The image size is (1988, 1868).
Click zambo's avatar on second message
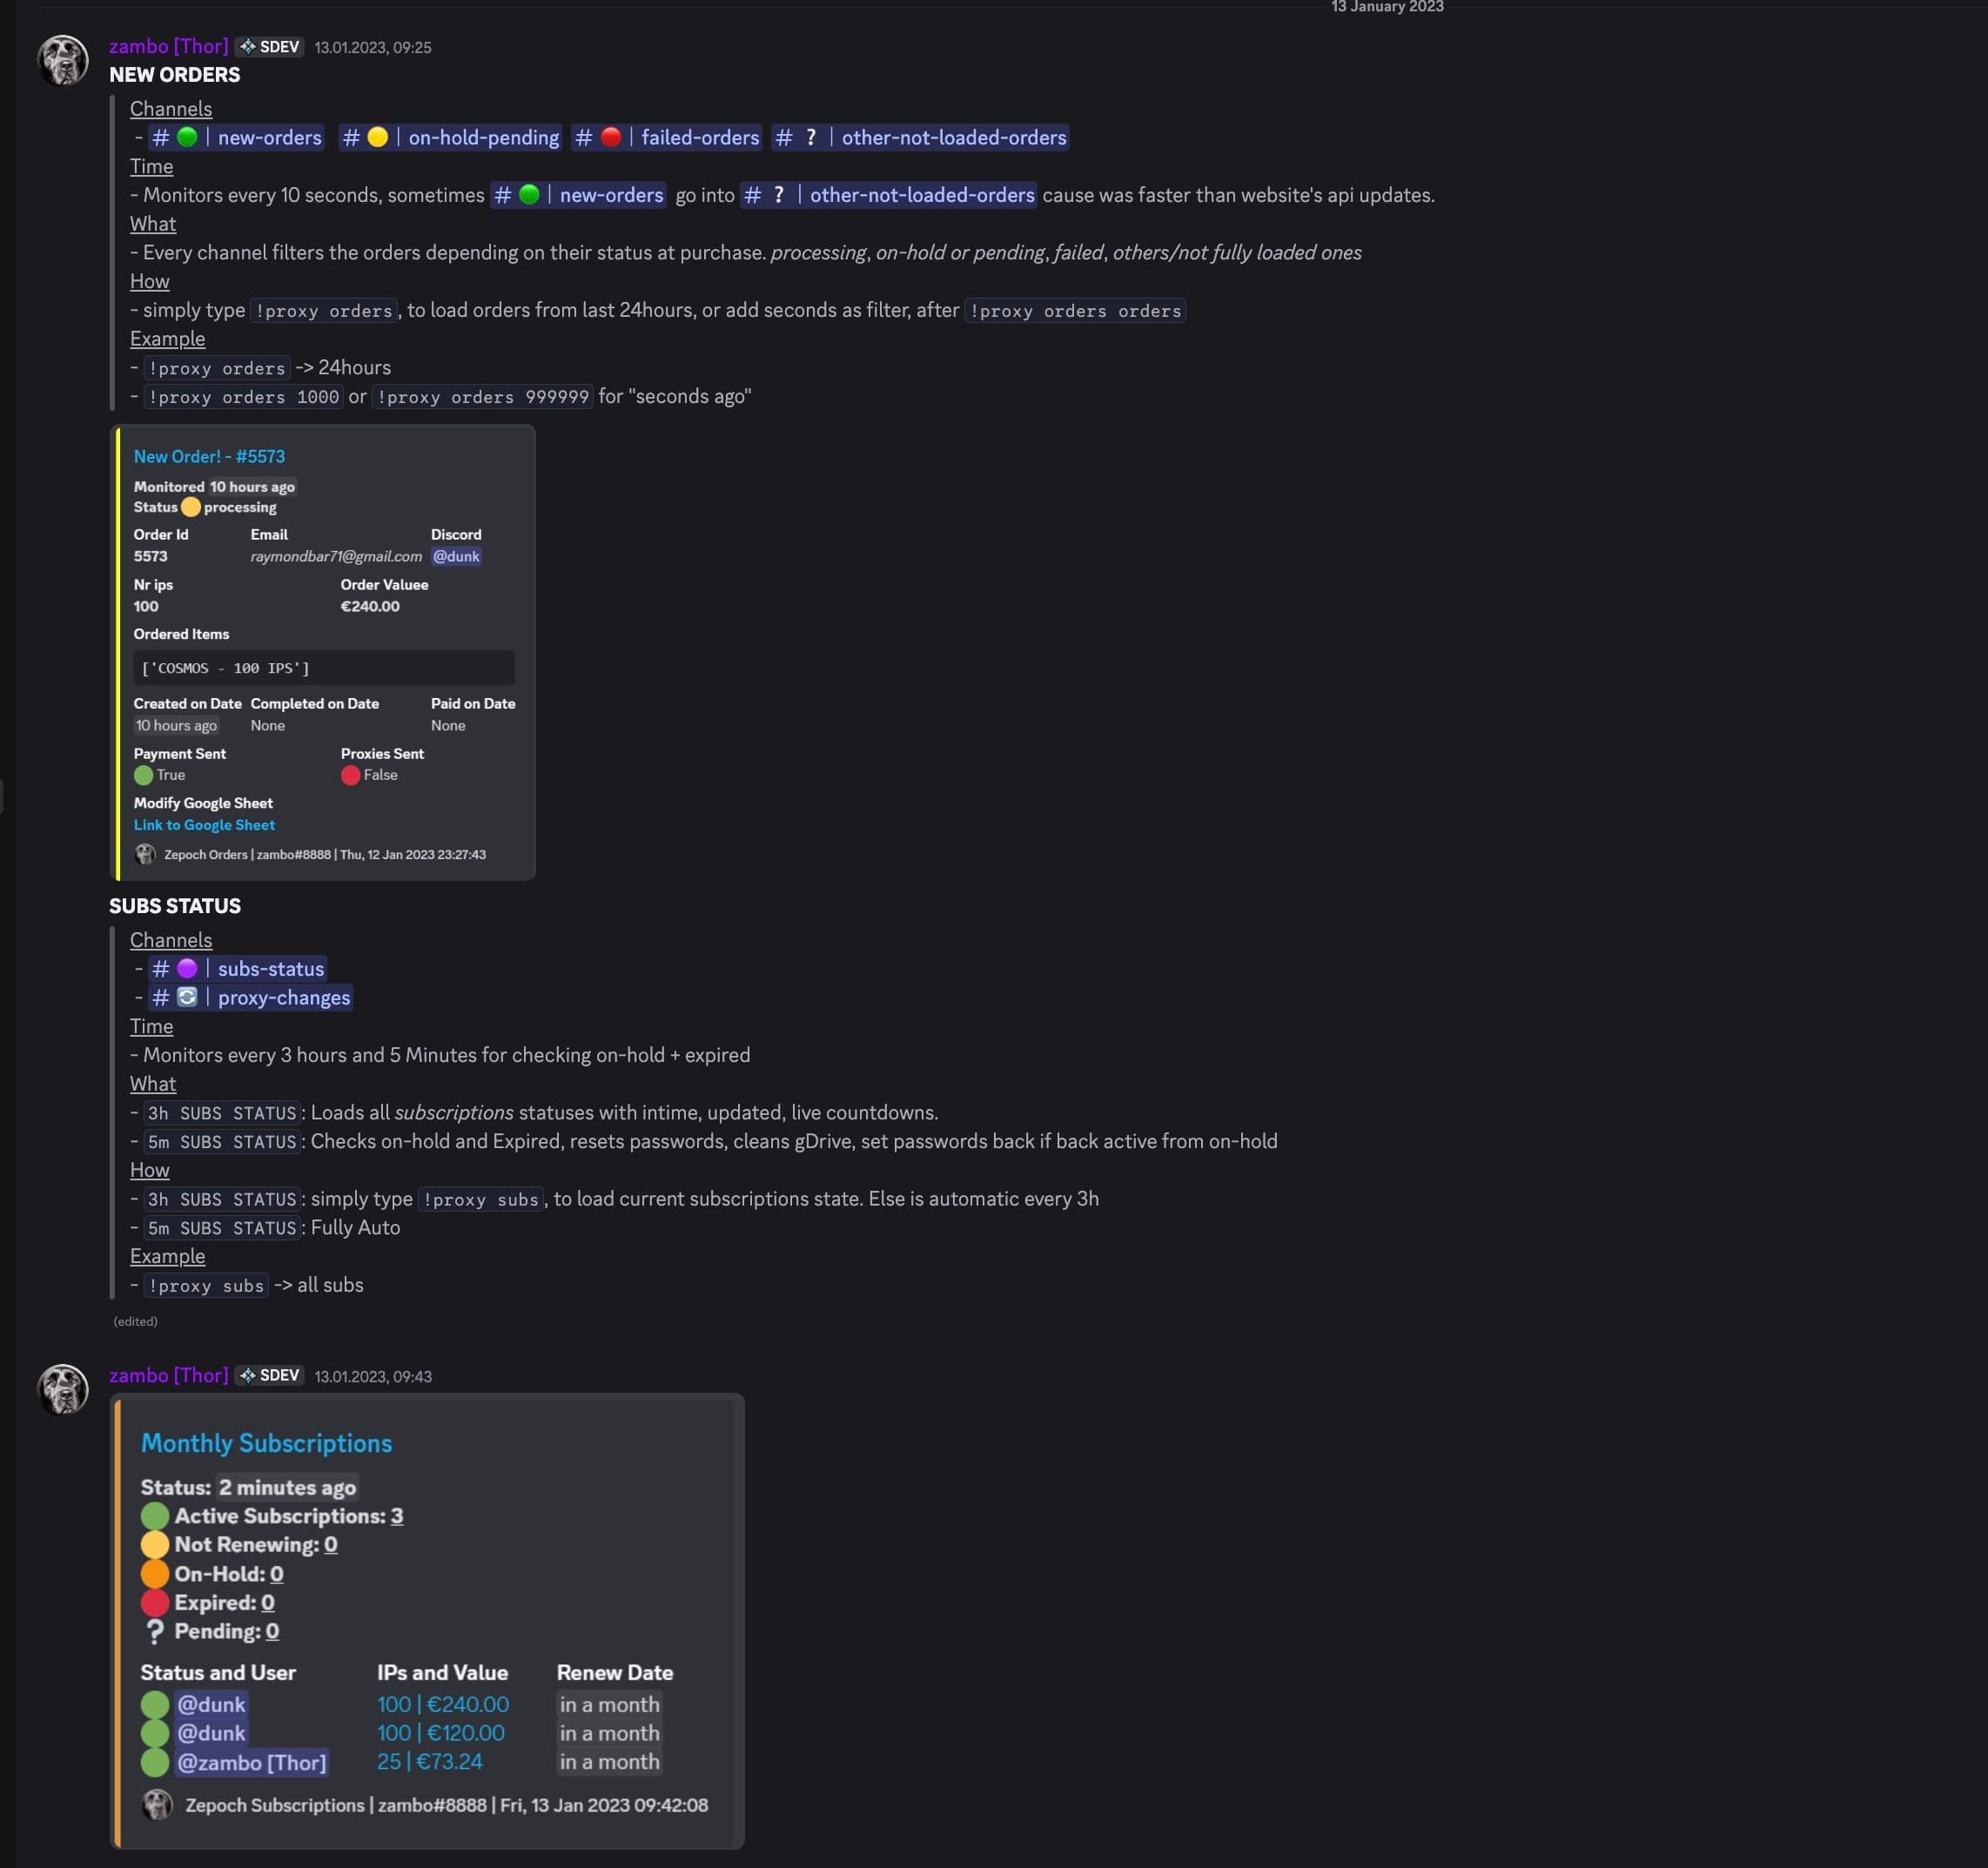(x=62, y=1389)
